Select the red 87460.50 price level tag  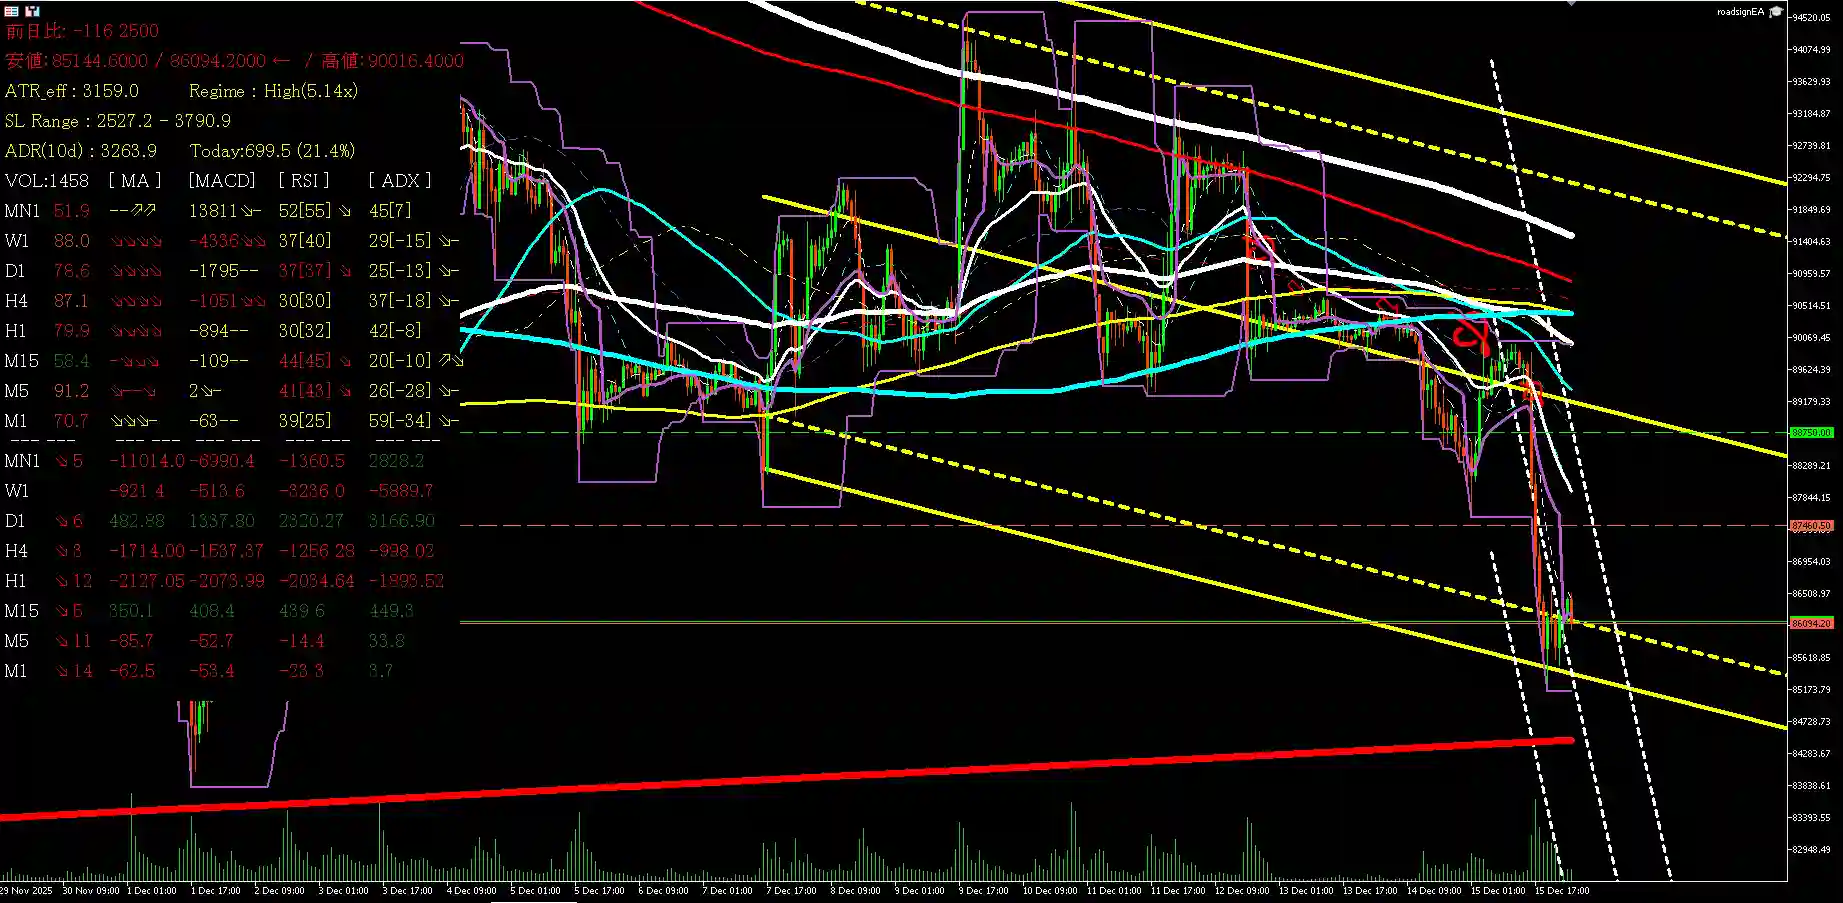pos(1811,525)
